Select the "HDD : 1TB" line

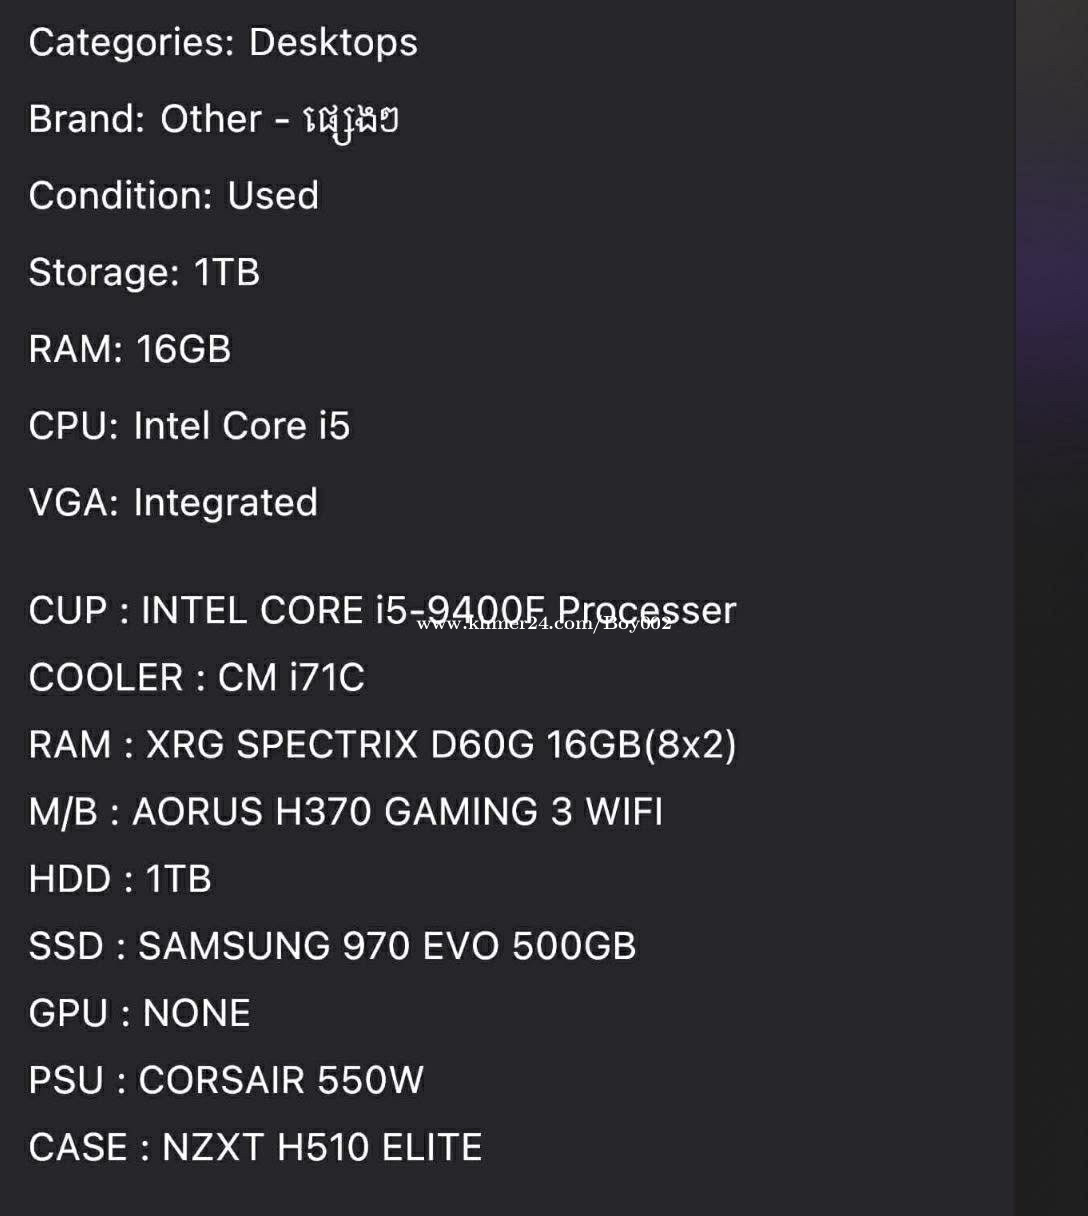pyautogui.click(x=120, y=879)
